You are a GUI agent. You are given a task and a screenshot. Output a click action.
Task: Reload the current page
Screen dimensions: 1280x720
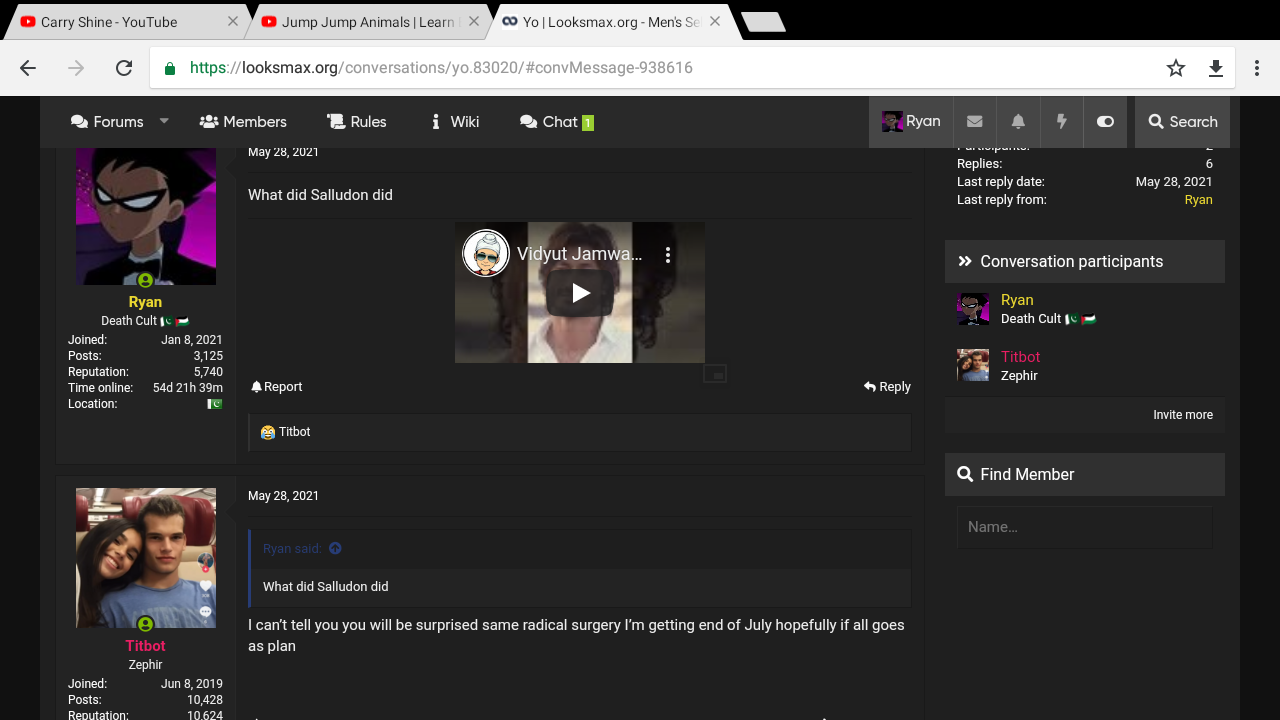tap(124, 68)
